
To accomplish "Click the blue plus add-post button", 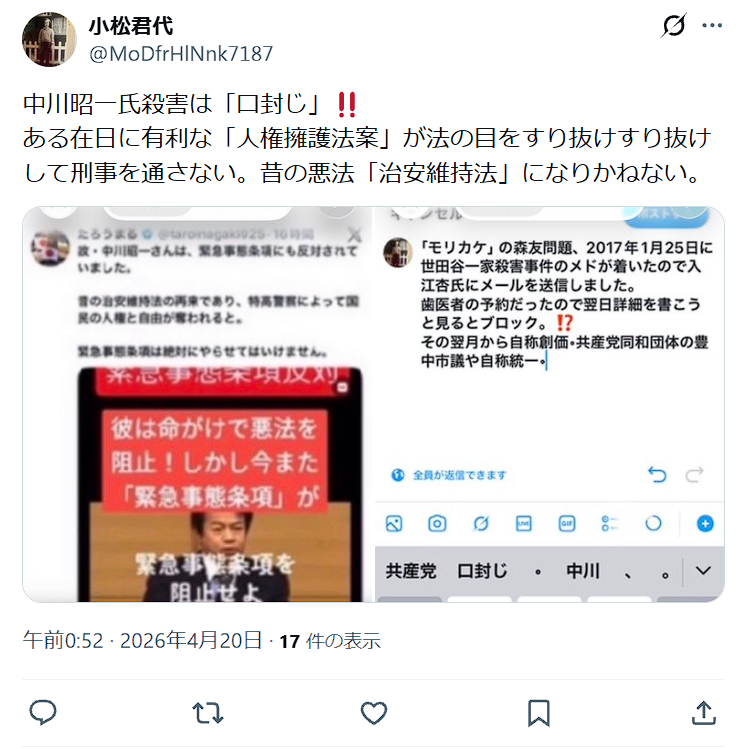I will point(705,524).
